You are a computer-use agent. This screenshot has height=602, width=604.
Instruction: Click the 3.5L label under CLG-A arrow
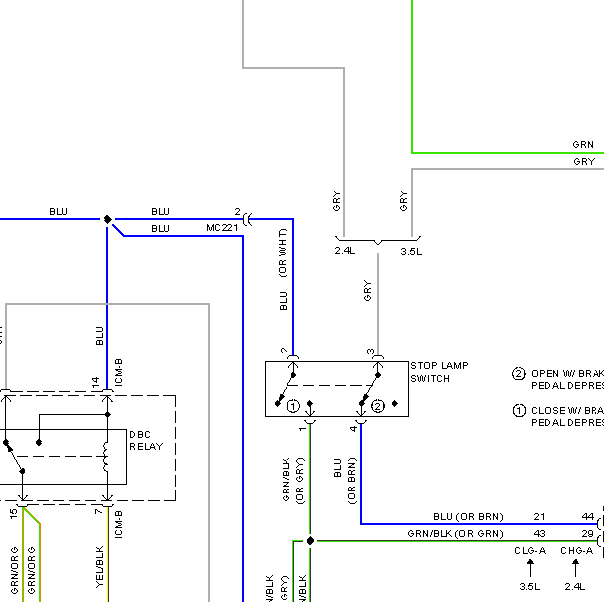(x=530, y=587)
